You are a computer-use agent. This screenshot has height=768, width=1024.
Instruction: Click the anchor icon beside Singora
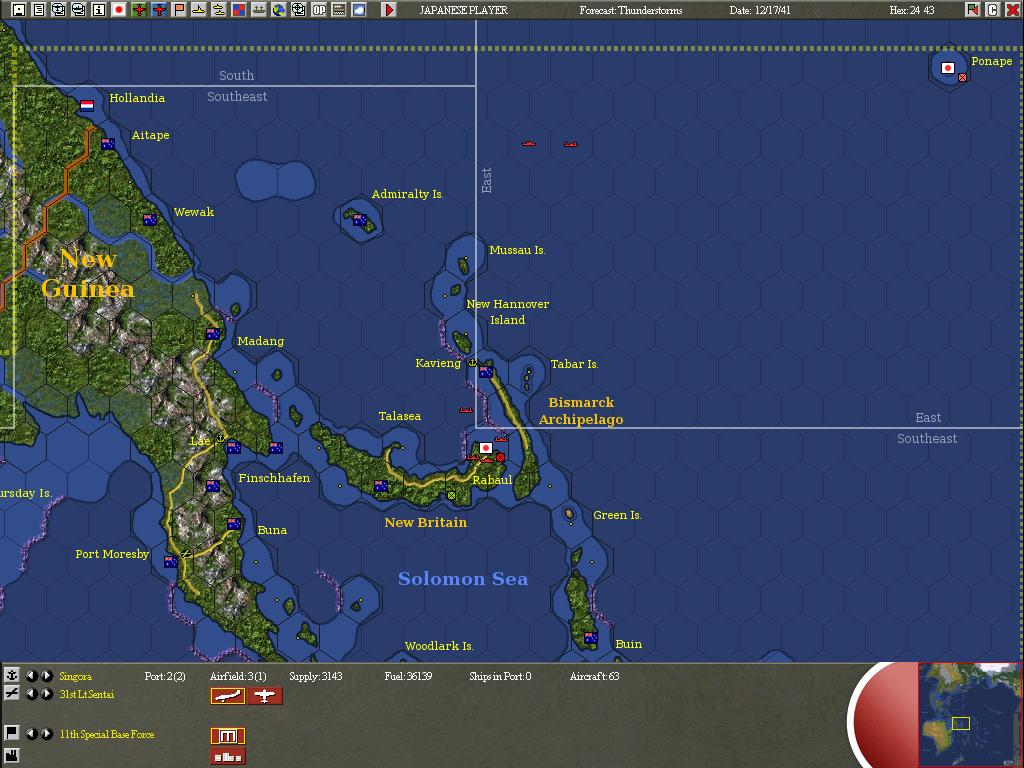point(11,675)
